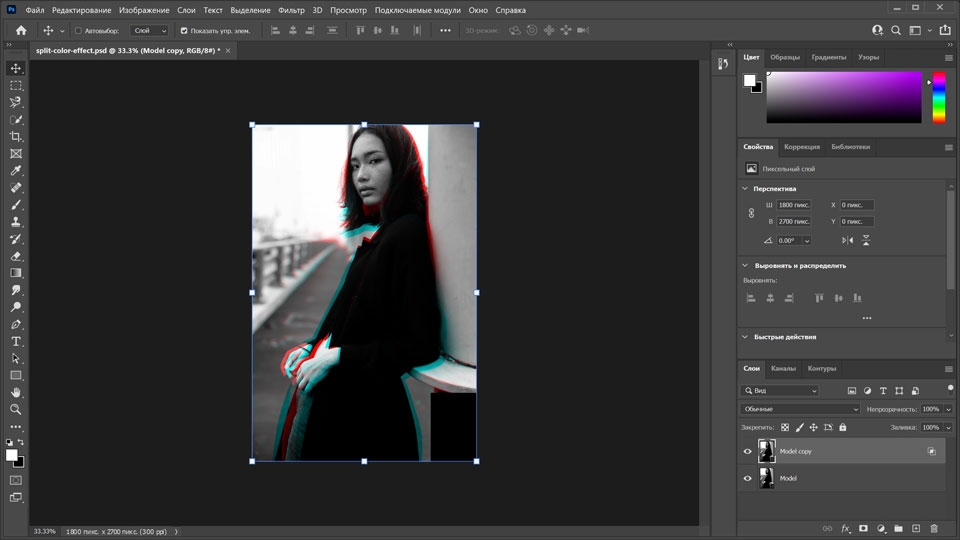960x540 pixels.
Task: Choose the Hand tool
Action: [x=16, y=392]
